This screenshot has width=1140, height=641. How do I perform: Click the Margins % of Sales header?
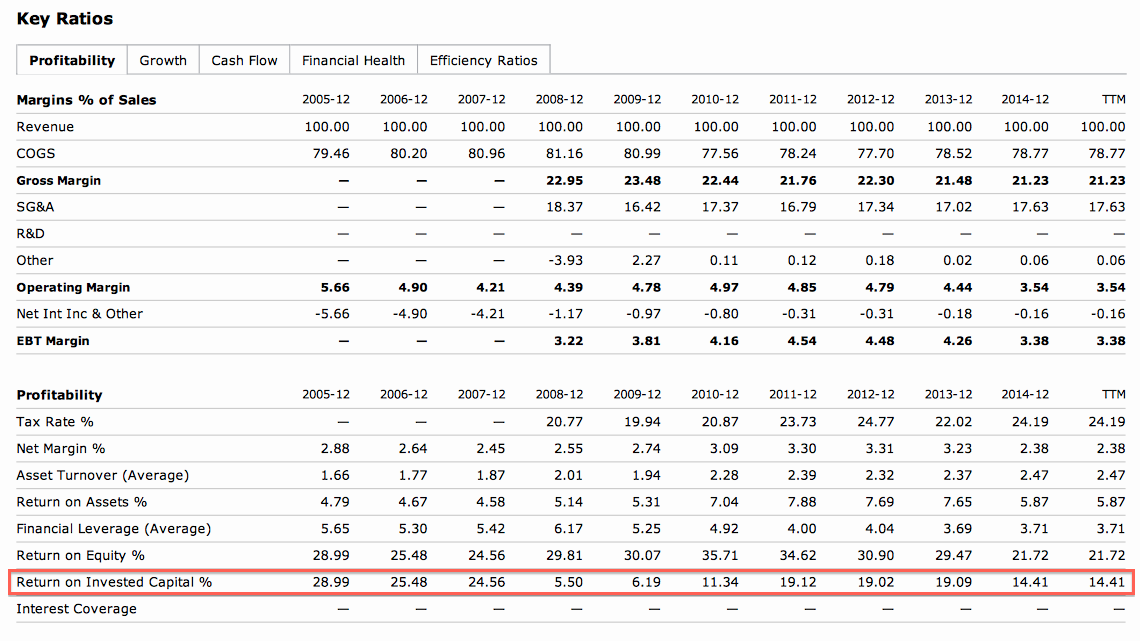(x=86, y=100)
